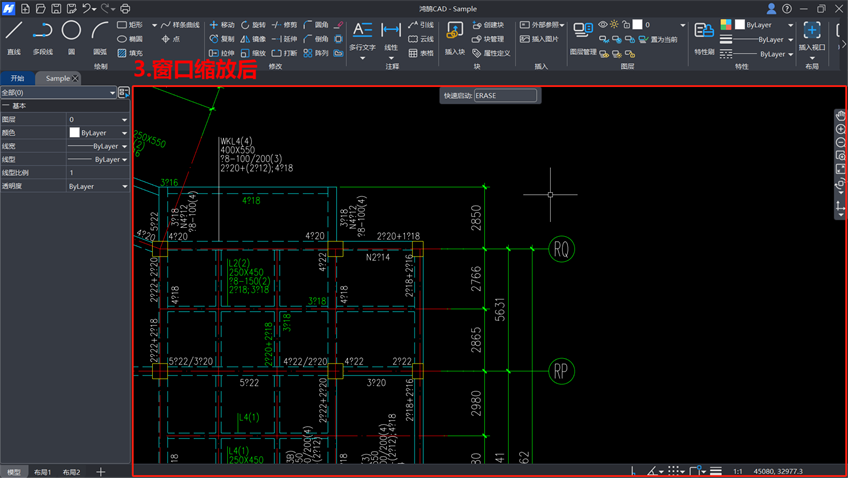The height and width of the screenshot is (479, 850).
Task: Expand the 多行文字 text dropdown arrow
Action: (363, 59)
